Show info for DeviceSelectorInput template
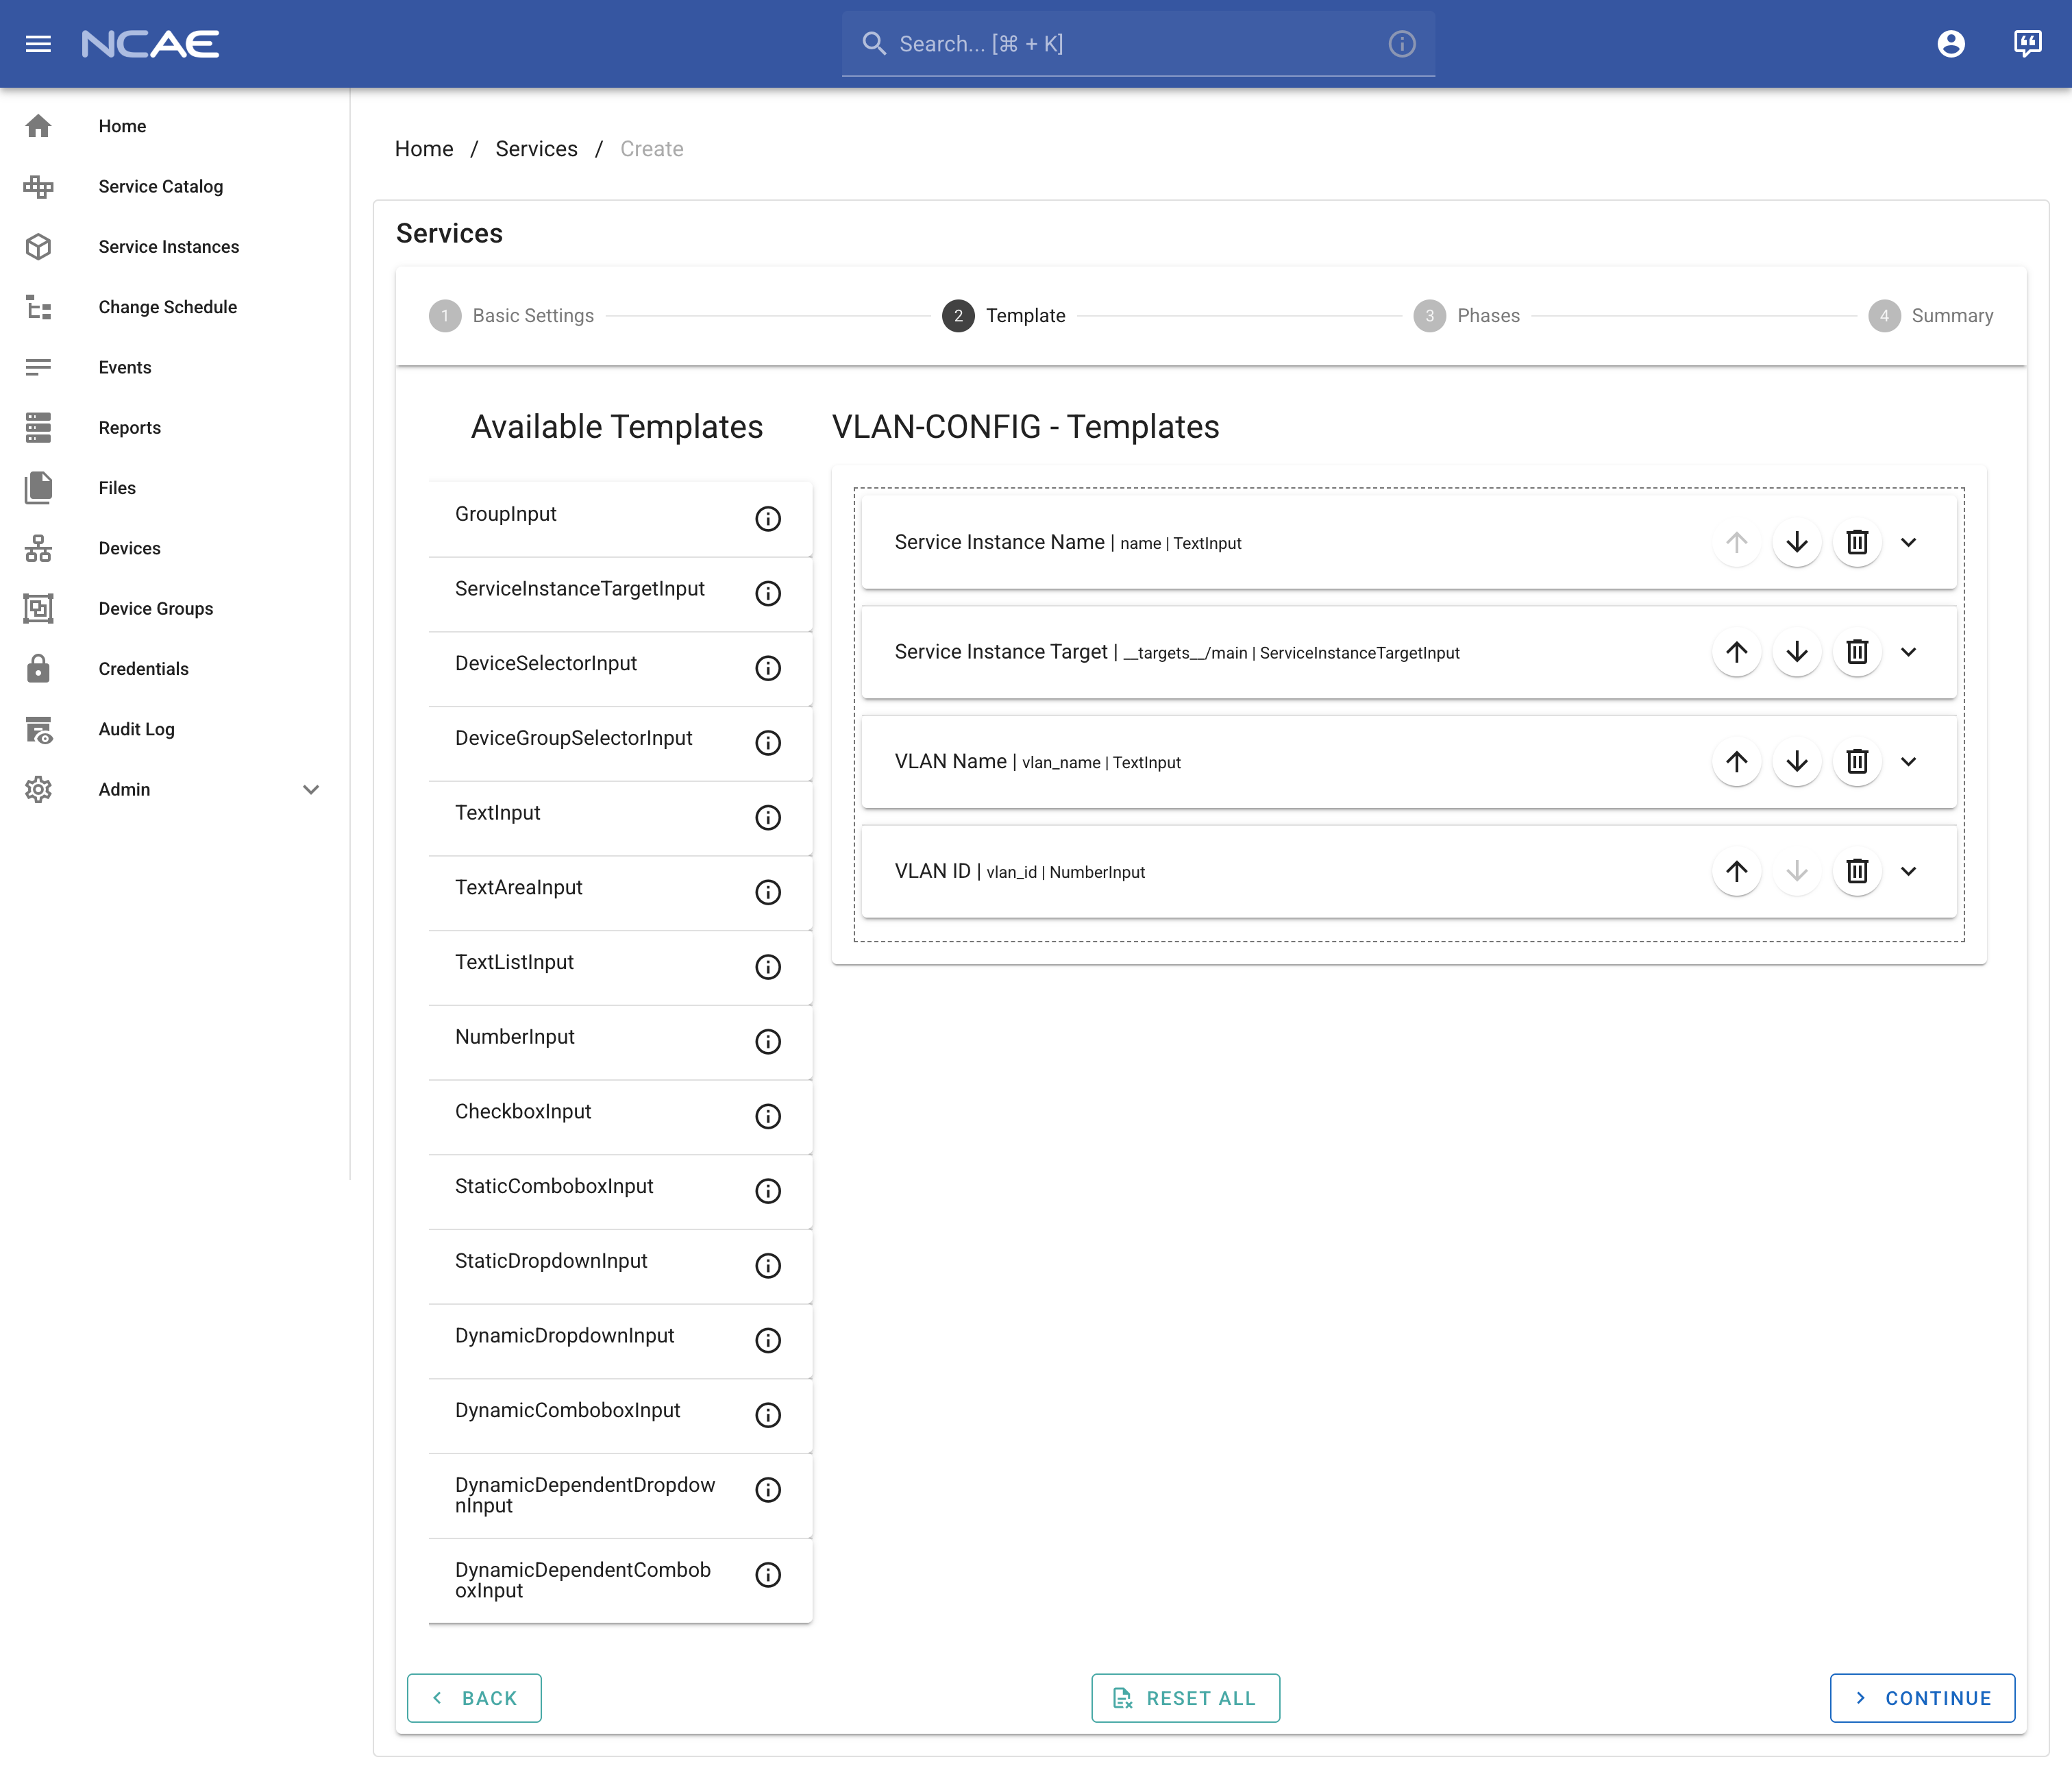 tap(768, 668)
